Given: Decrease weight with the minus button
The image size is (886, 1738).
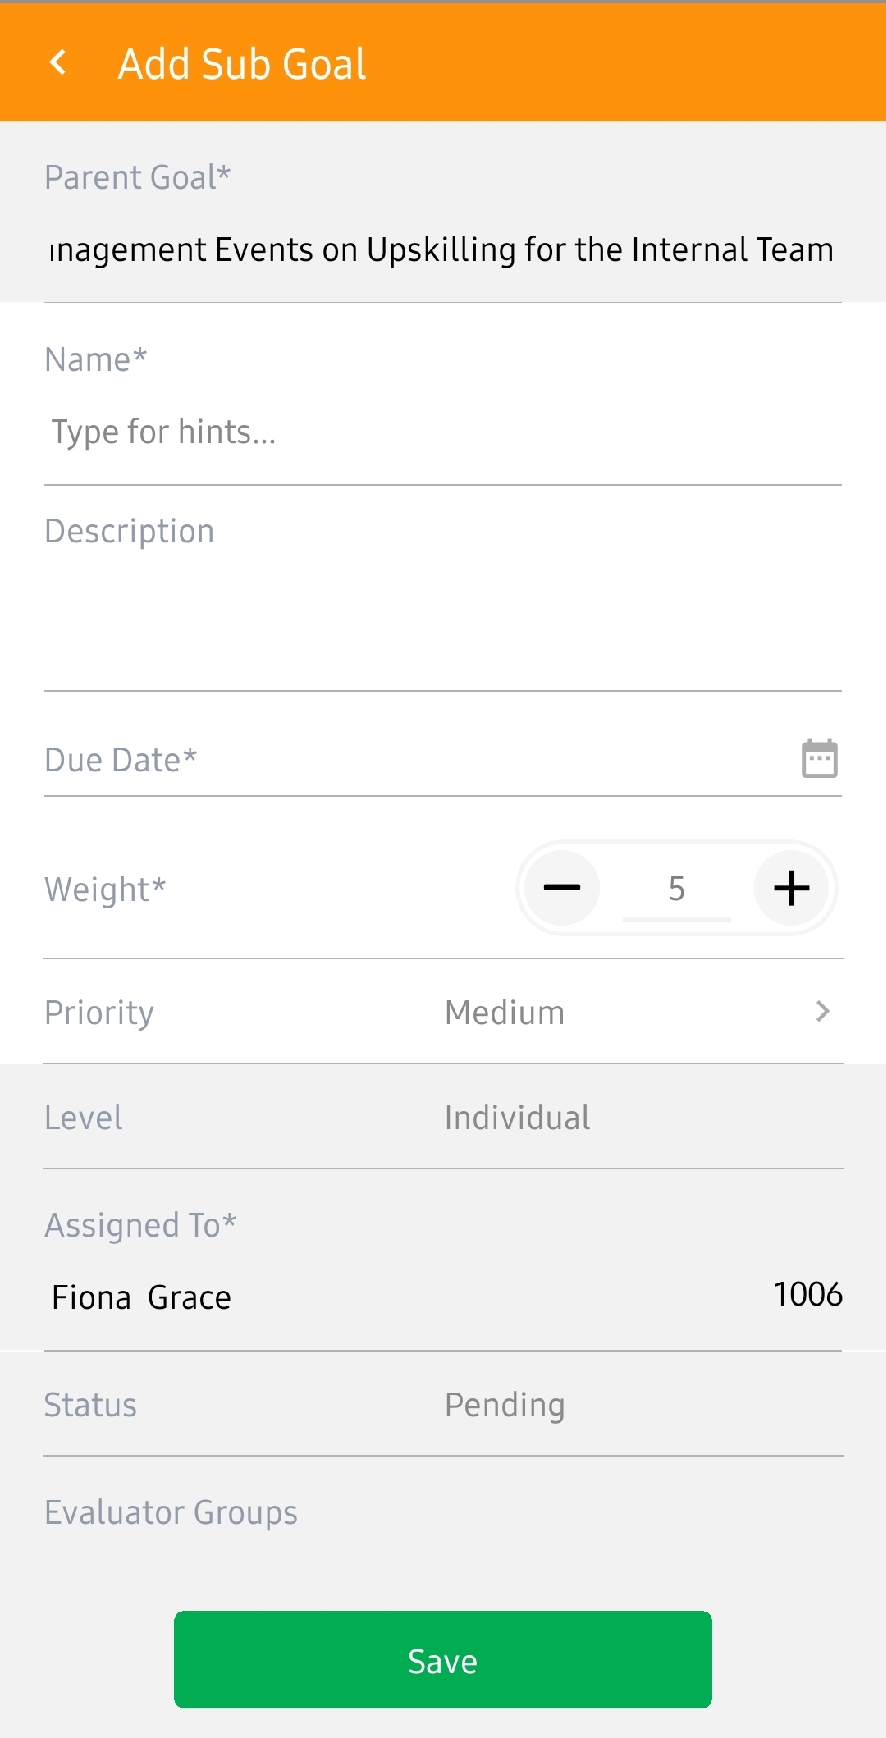Looking at the screenshot, I should (x=562, y=888).
